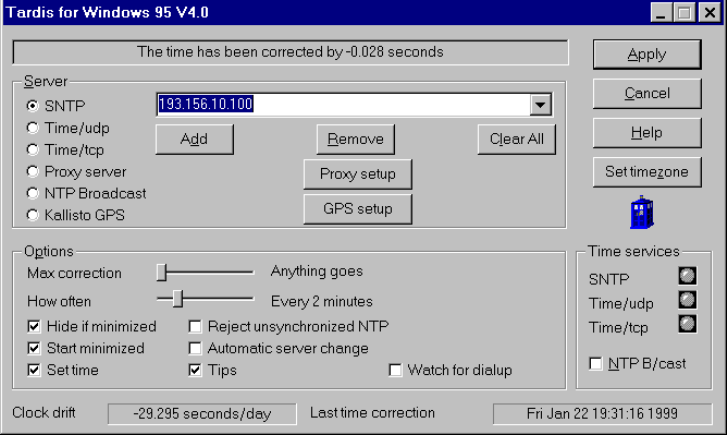Image resolution: width=727 pixels, height=435 pixels.
Task: Select the Time/tcp radio button
Action: (x=32, y=149)
